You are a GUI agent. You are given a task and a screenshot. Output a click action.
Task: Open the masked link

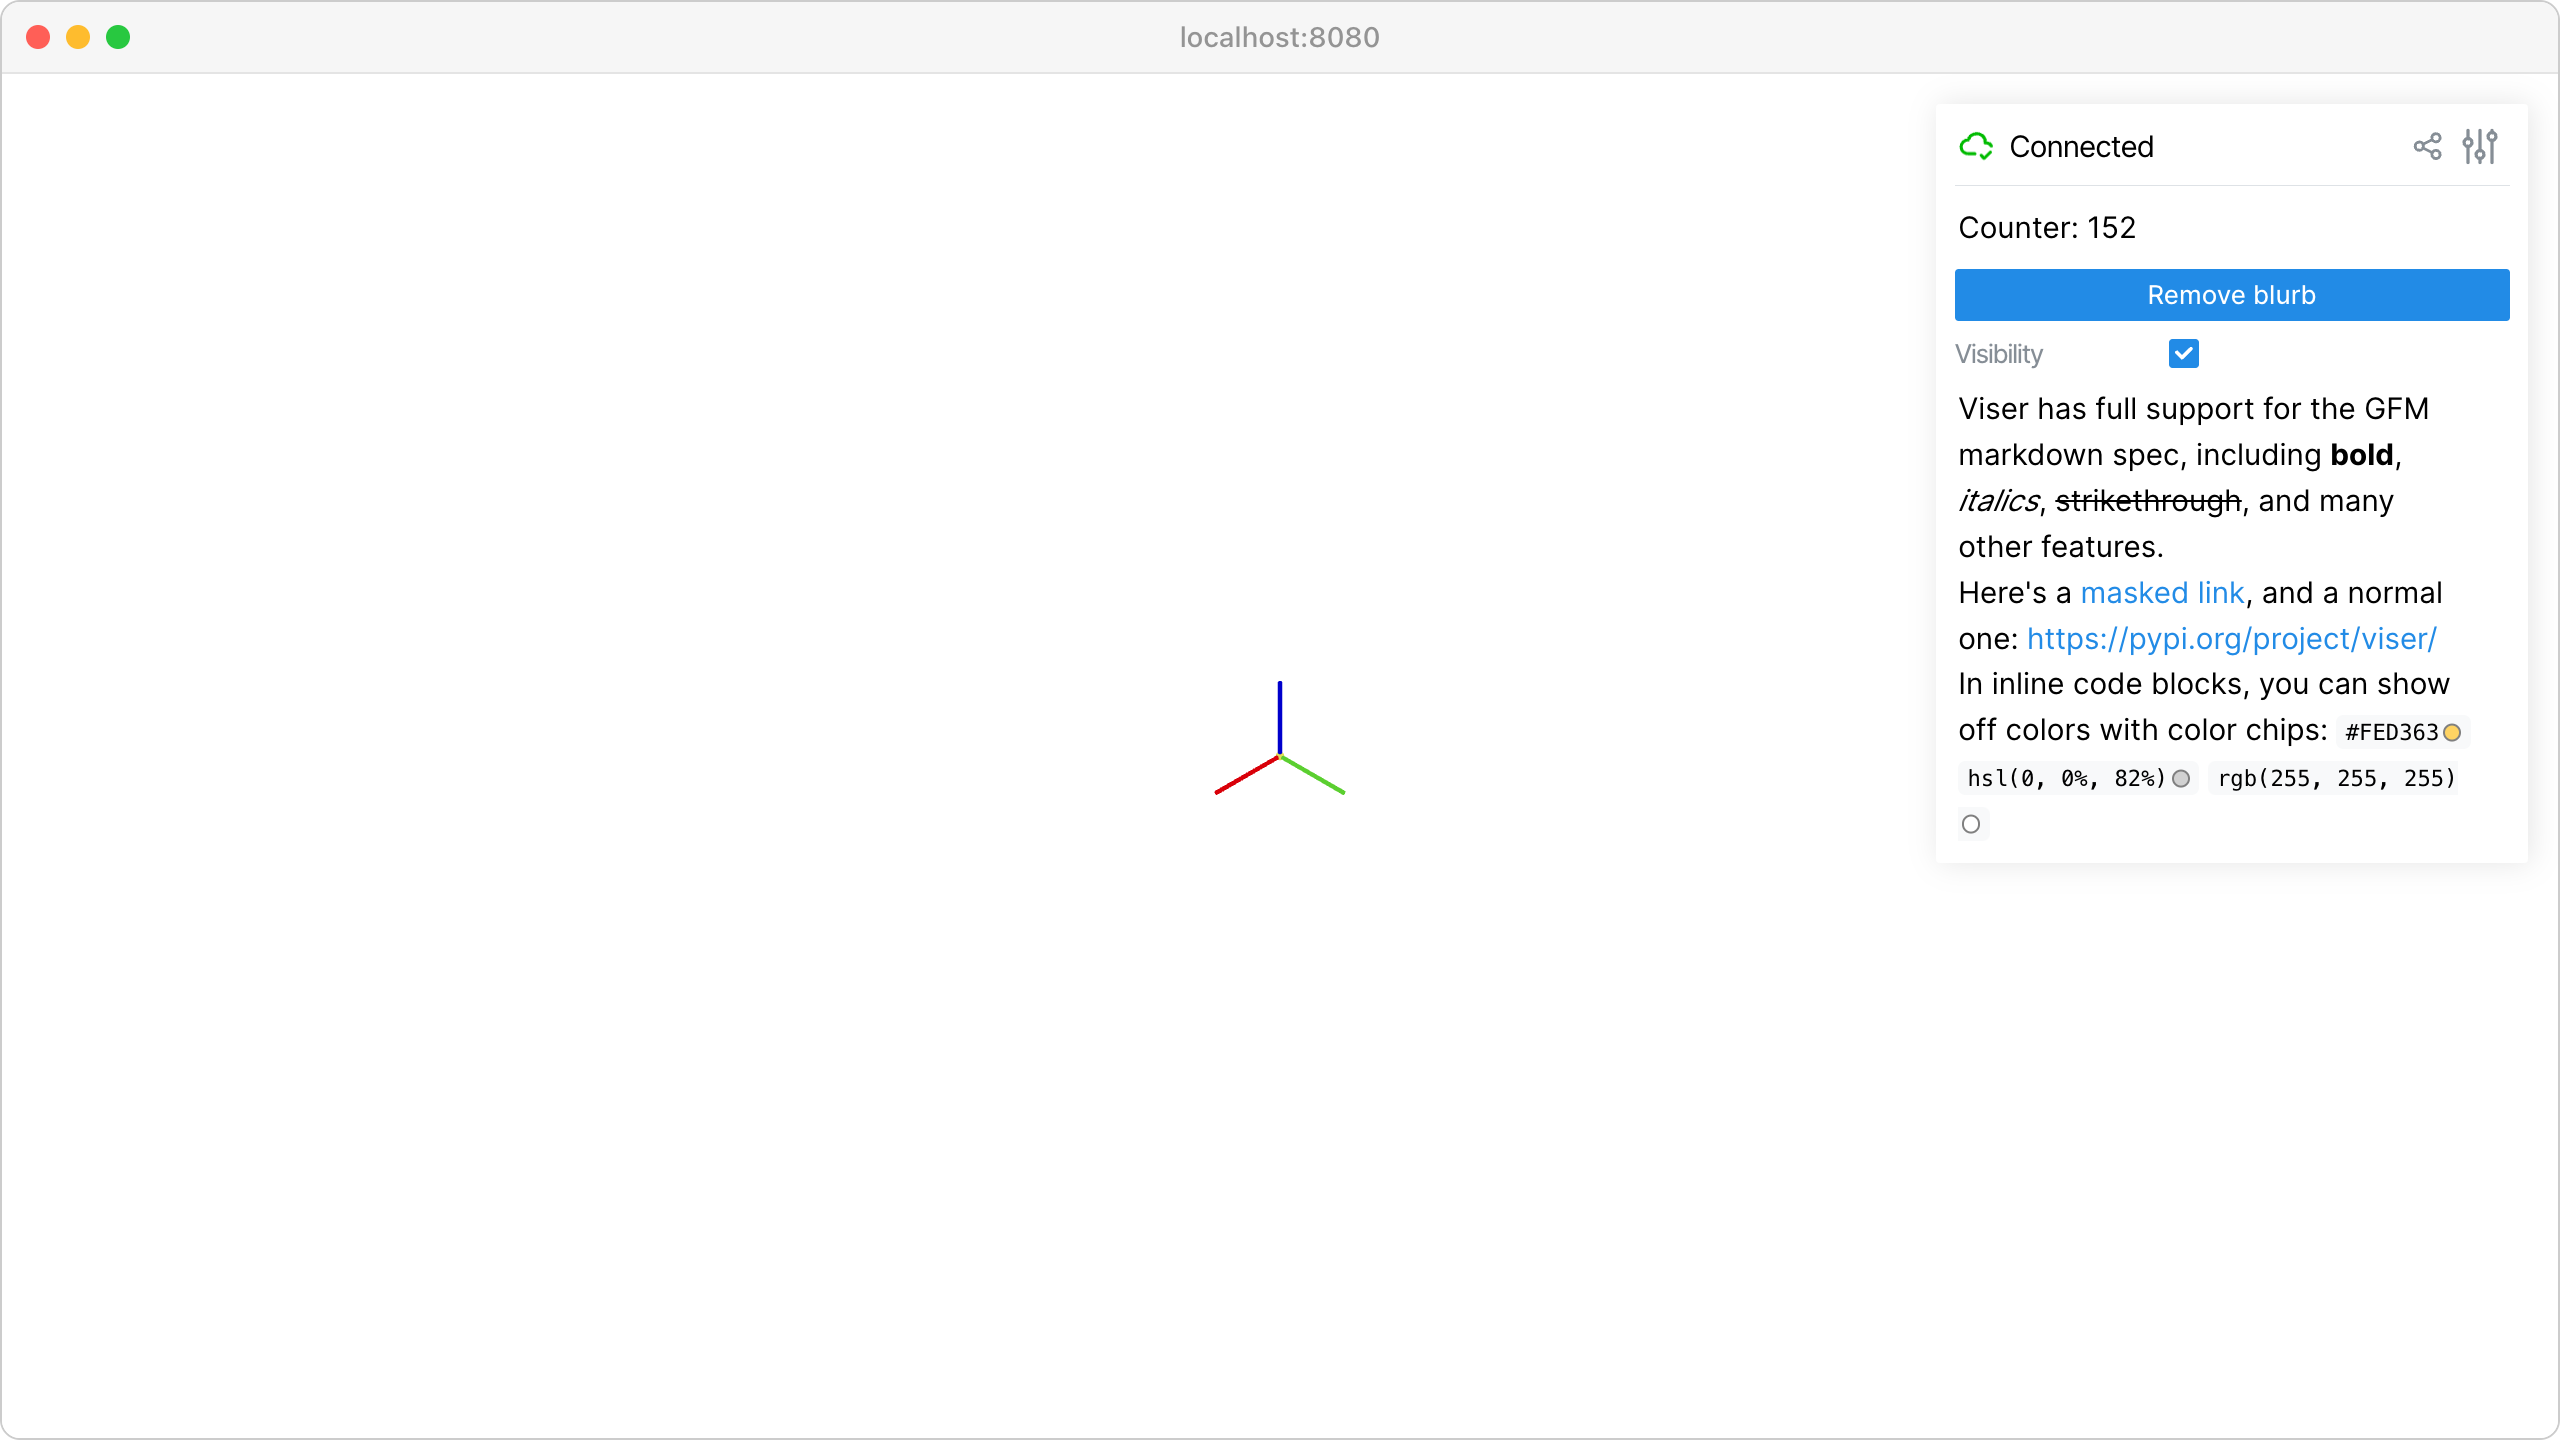[x=2162, y=593]
